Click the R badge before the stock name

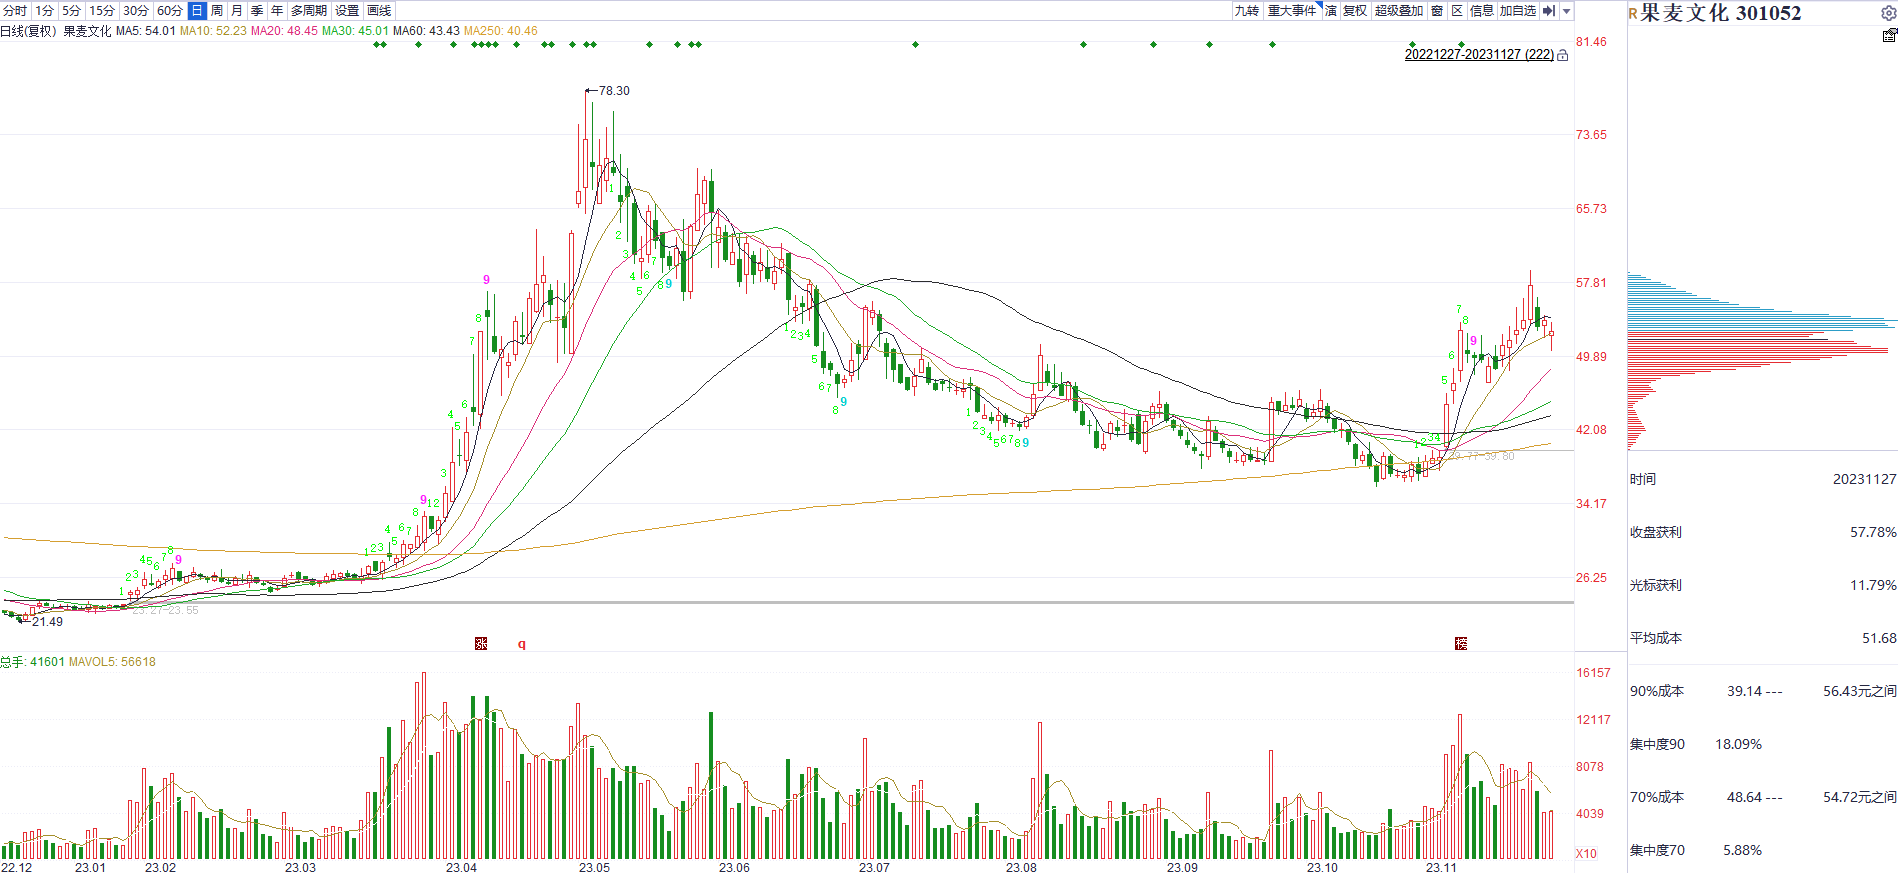(1633, 14)
